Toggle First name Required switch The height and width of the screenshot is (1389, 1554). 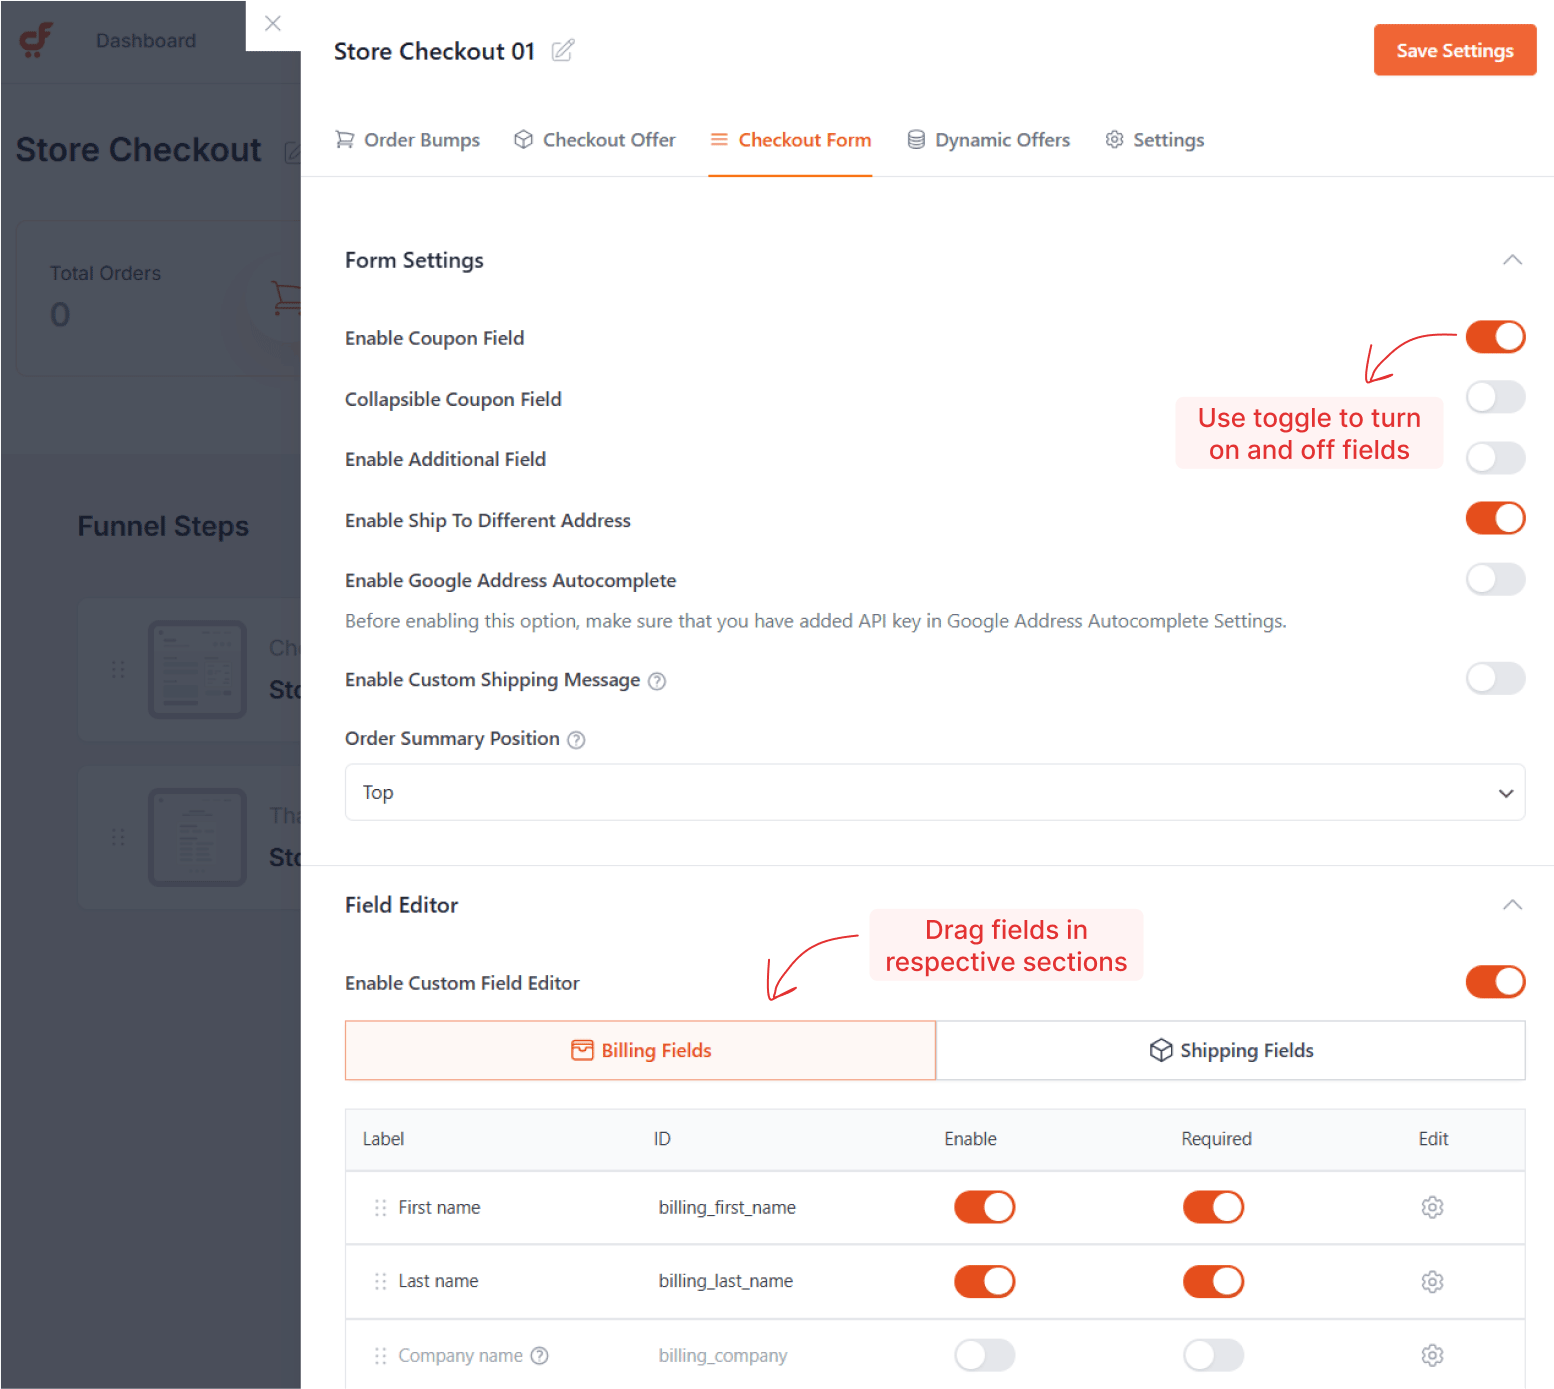pos(1213,1208)
